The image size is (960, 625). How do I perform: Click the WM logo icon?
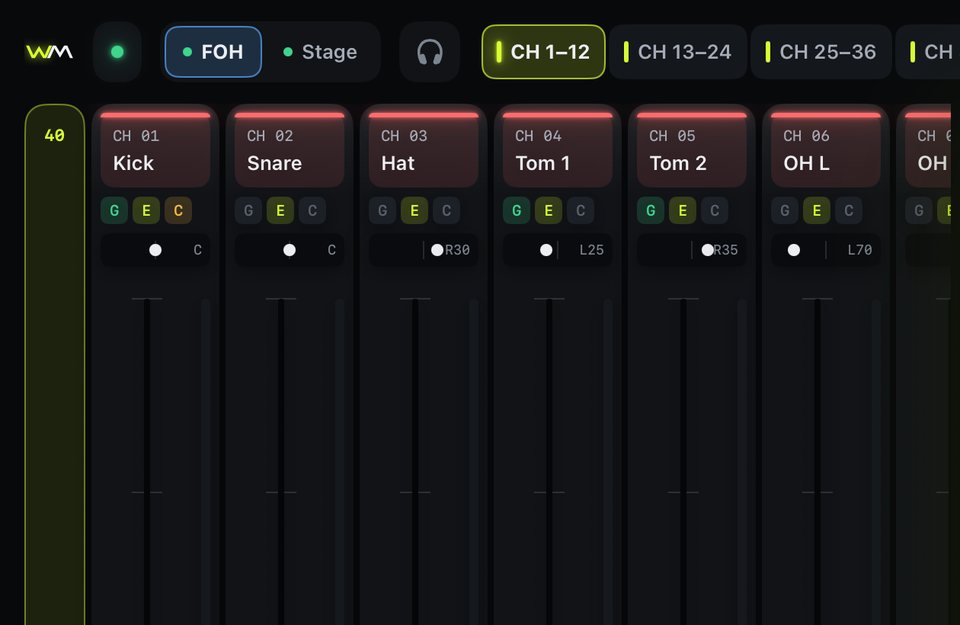[49, 52]
